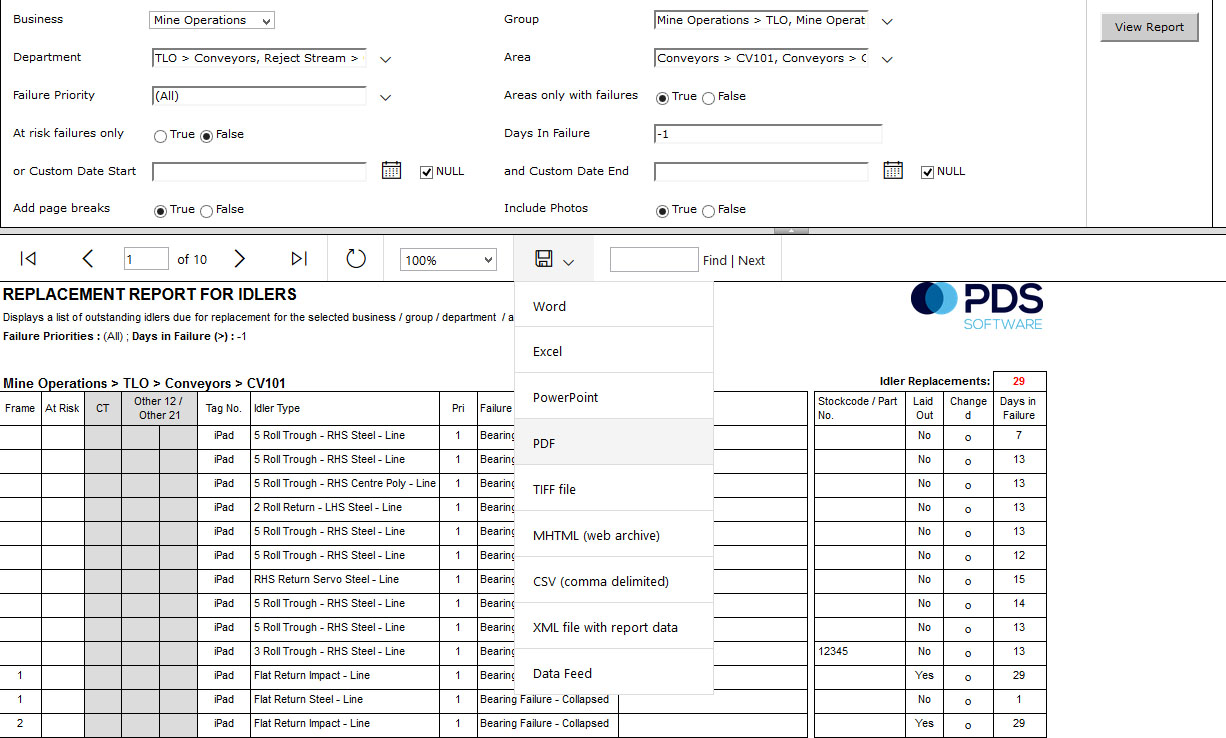Click the Failure Priority value field

click(259, 96)
